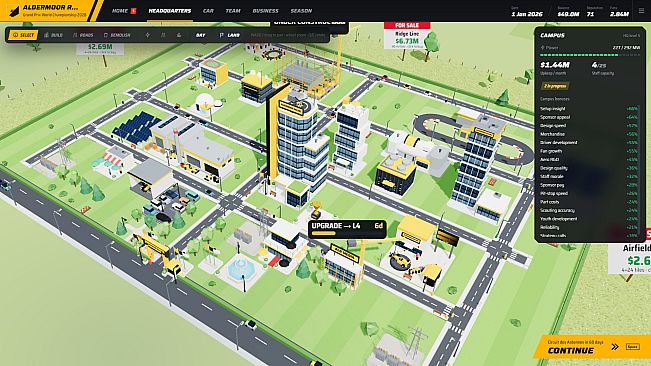Image resolution: width=651 pixels, height=366 pixels.
Task: Switch to the Car tab
Action: [208, 11]
